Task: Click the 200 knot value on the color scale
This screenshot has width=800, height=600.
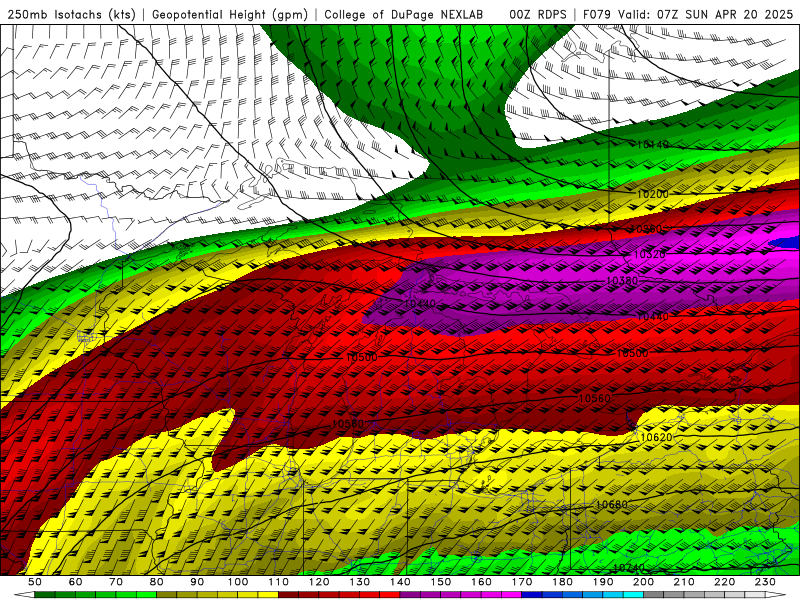Action: (644, 582)
